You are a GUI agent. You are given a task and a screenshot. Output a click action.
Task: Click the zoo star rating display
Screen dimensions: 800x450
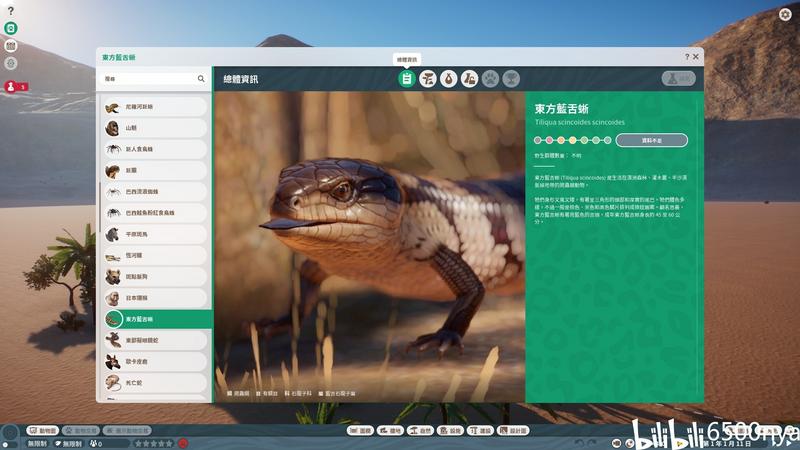tap(154, 444)
